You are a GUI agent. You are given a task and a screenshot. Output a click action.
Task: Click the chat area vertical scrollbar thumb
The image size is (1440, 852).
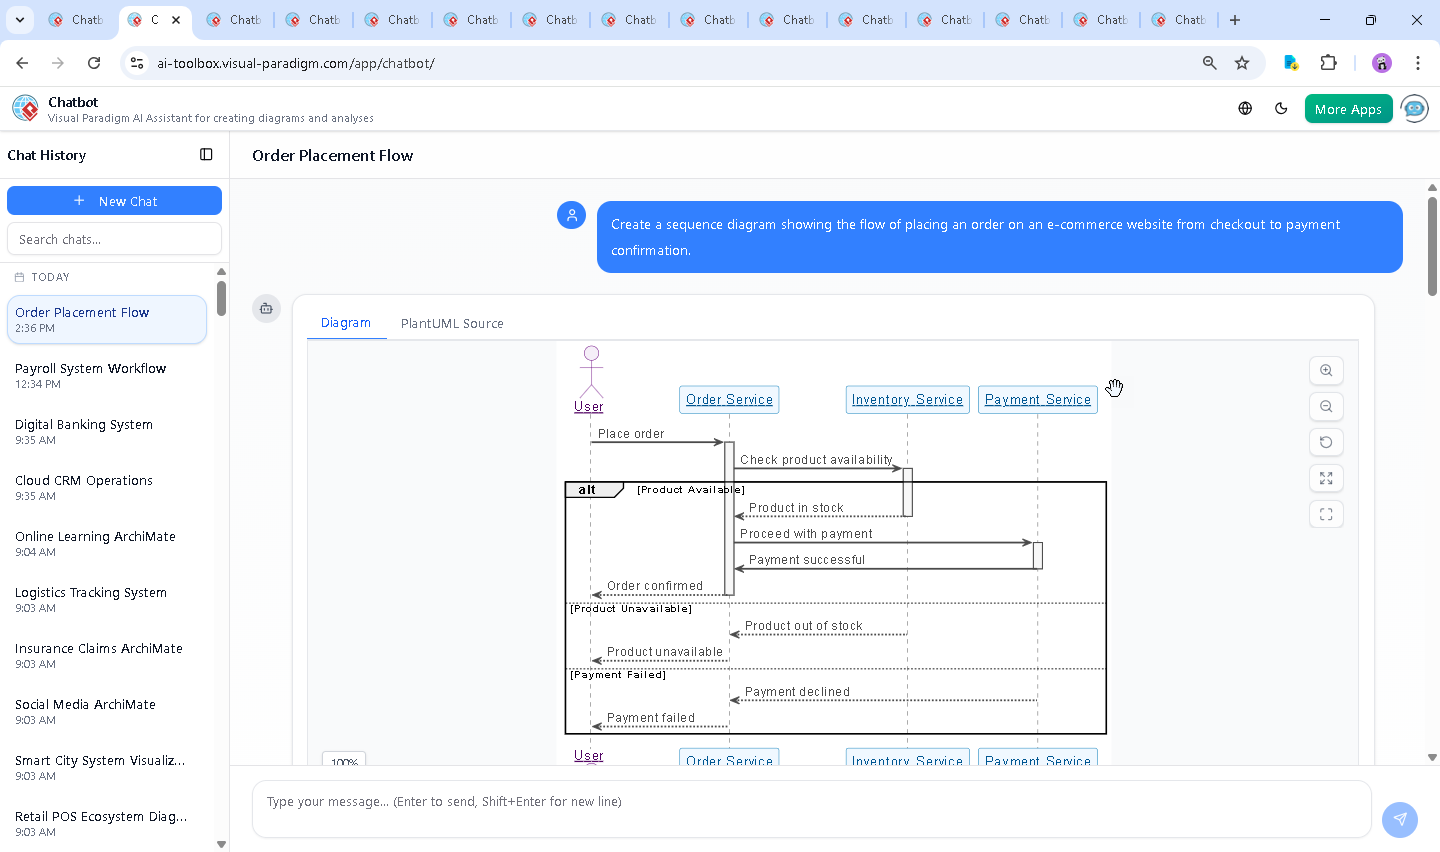1432,245
